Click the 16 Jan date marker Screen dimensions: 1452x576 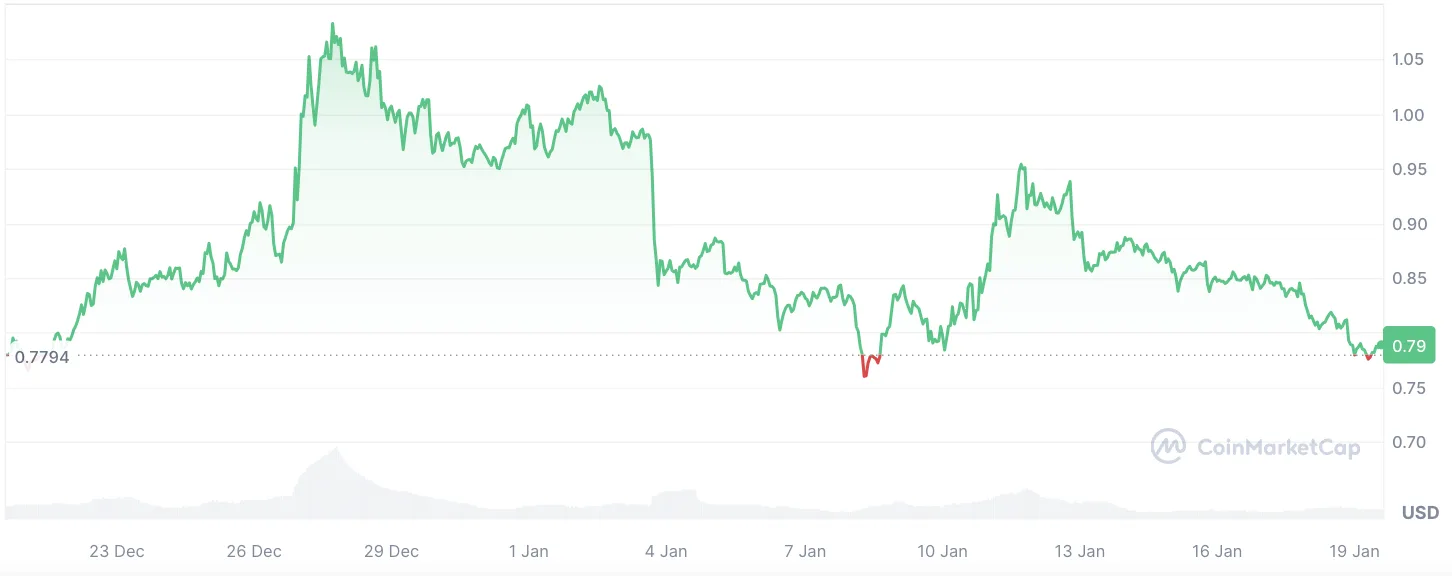pyautogui.click(x=1217, y=551)
